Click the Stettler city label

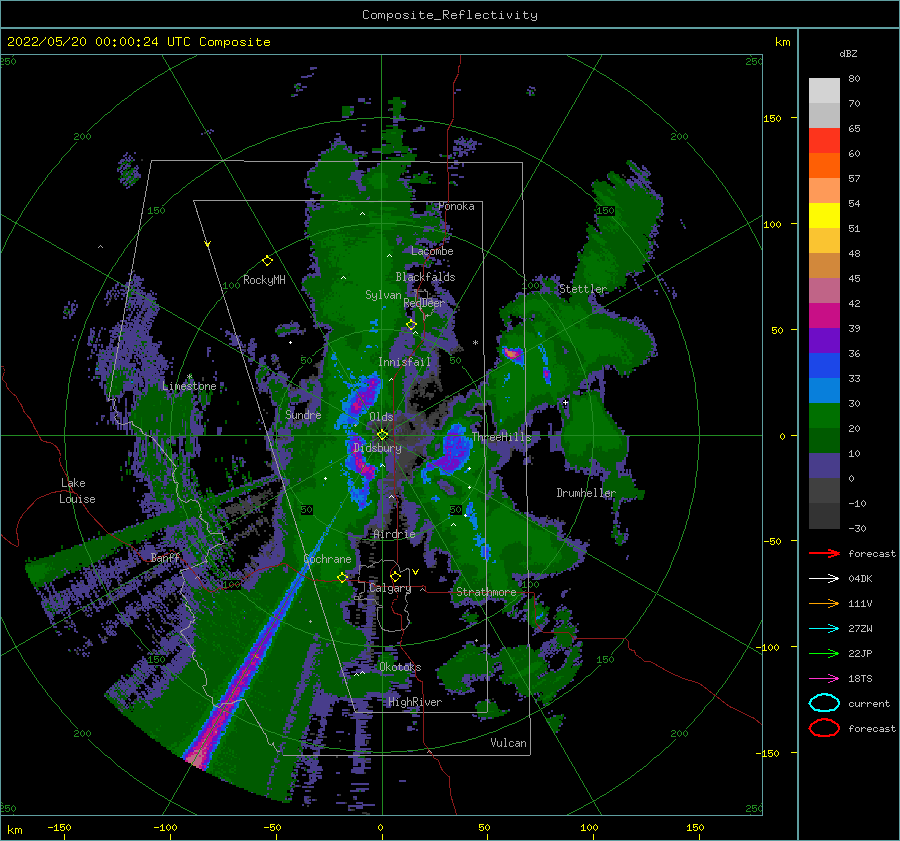(583, 289)
